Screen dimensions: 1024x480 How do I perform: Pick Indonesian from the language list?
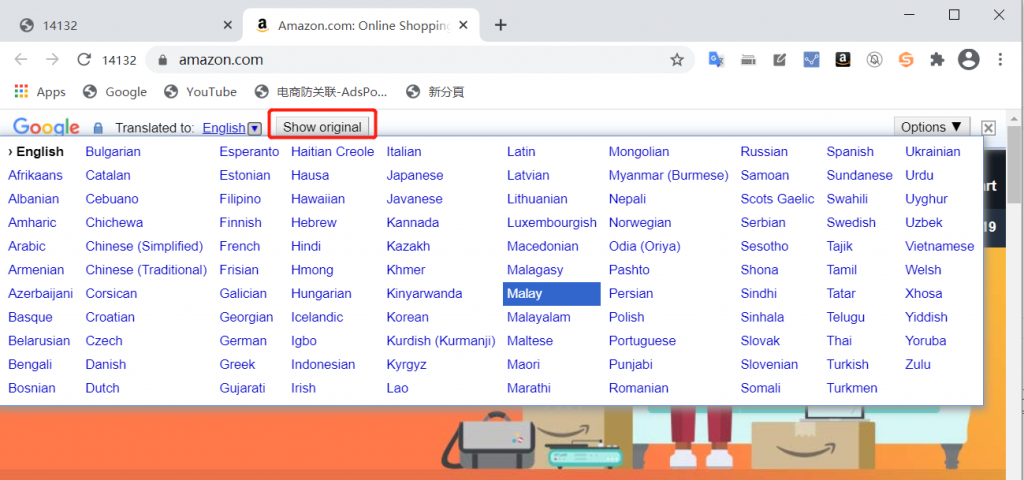click(323, 364)
